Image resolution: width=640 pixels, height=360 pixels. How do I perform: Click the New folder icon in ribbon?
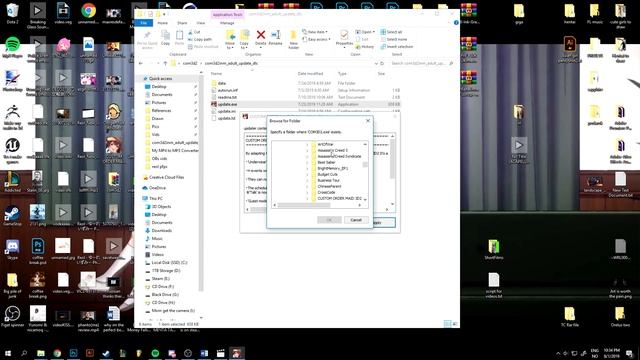click(293, 35)
